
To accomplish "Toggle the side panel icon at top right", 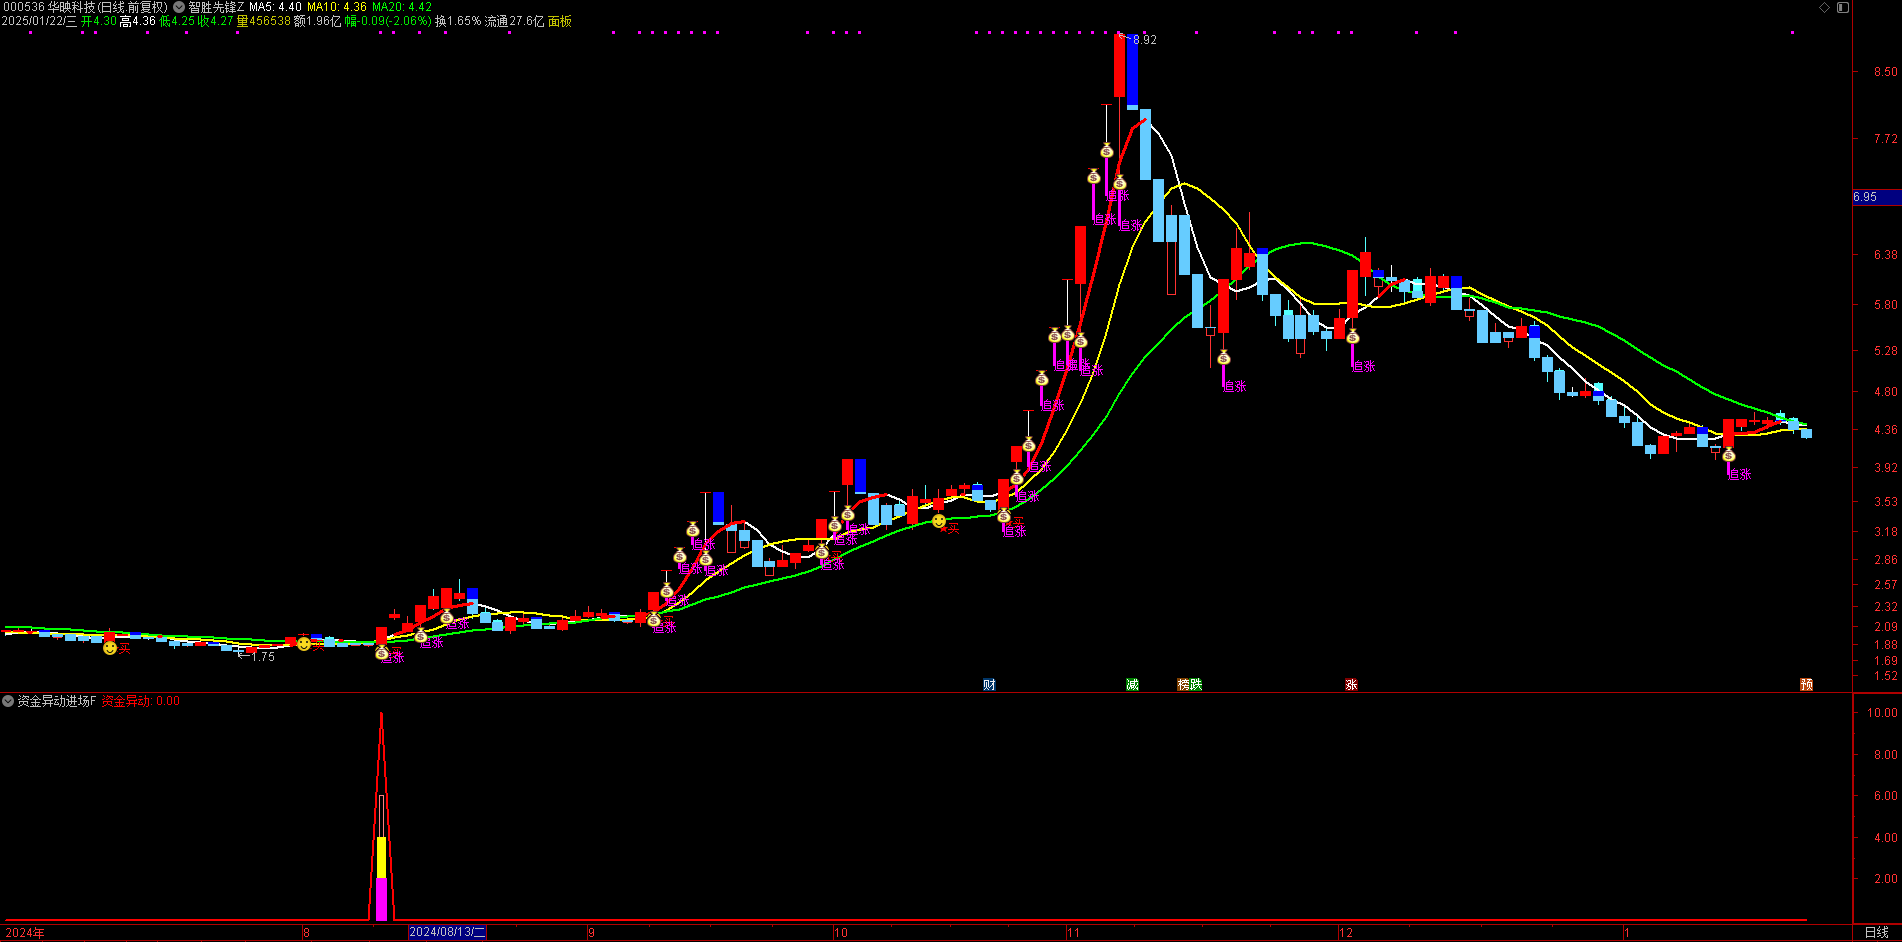I will (x=1842, y=7).
